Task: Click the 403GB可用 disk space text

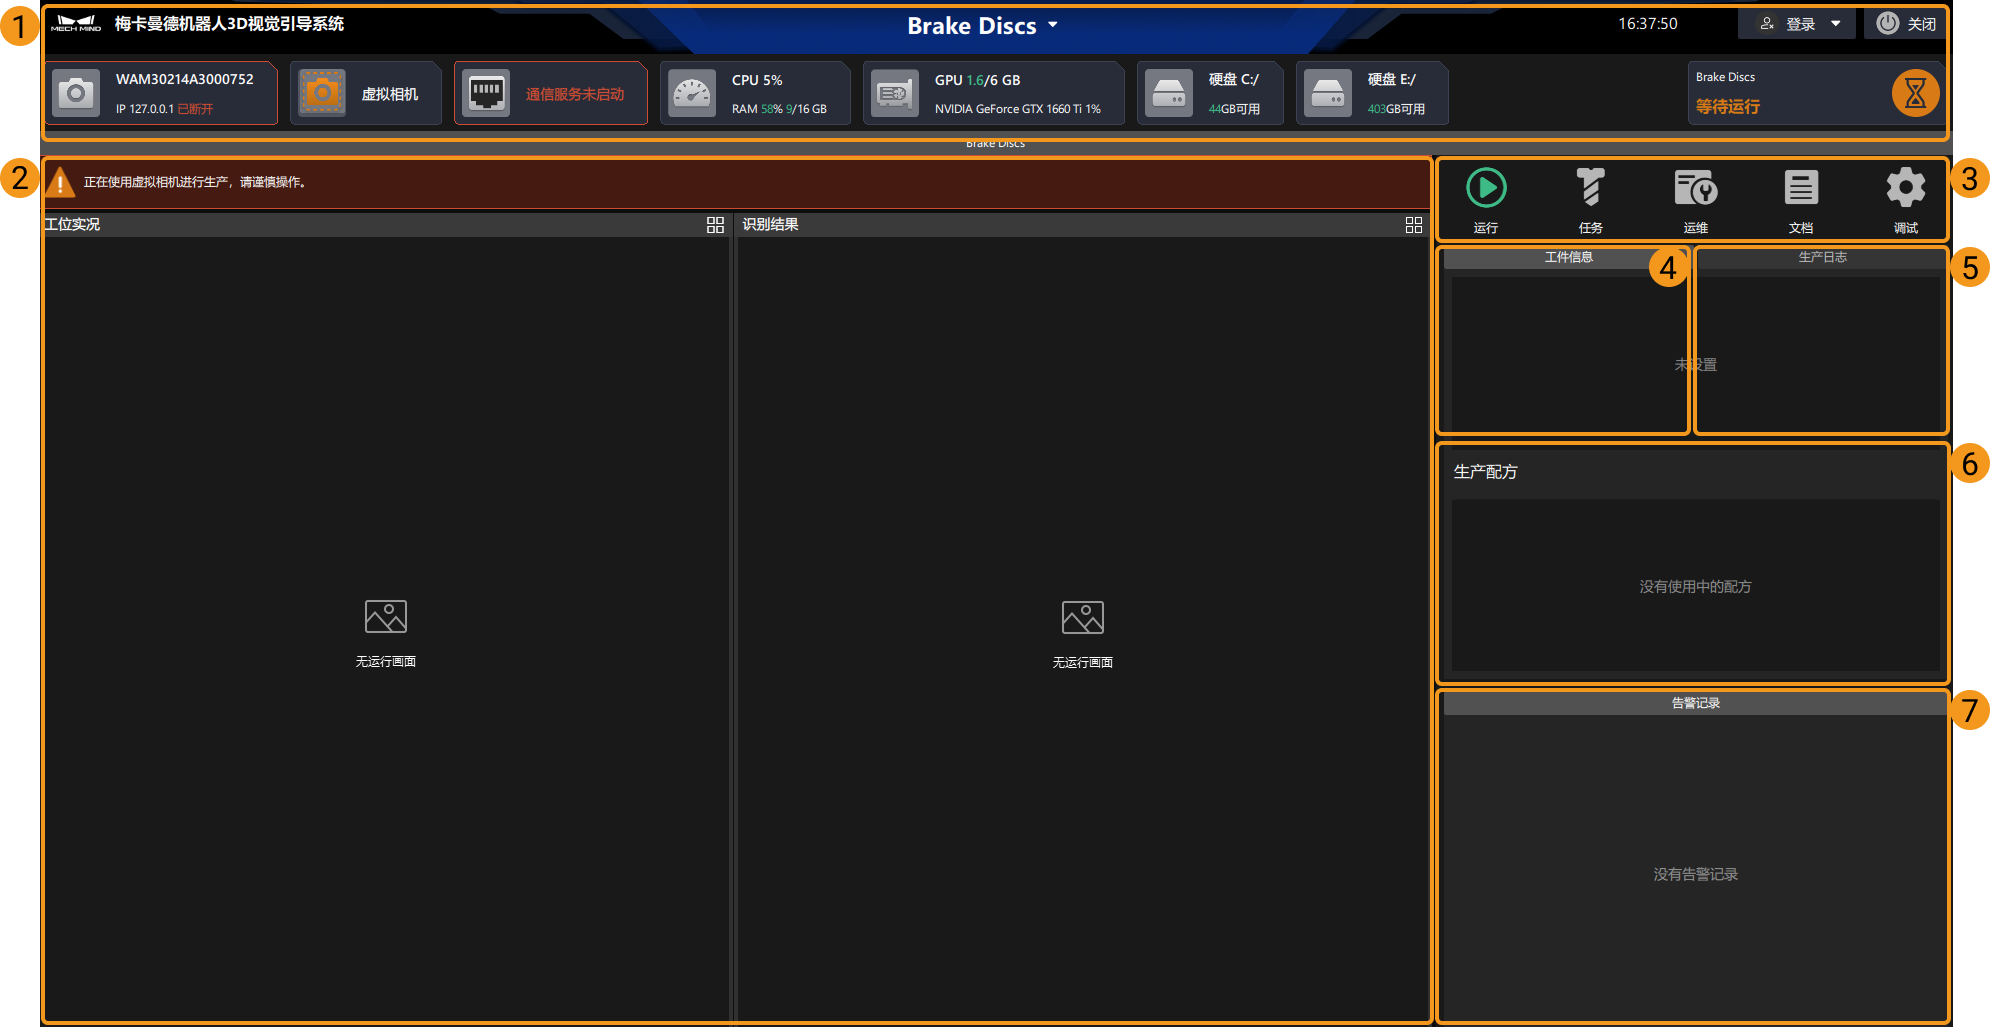Action: (x=1396, y=109)
